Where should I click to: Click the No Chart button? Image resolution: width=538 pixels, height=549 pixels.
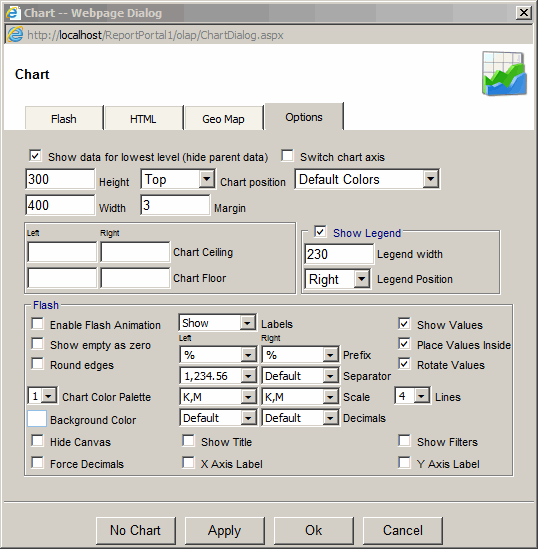click(x=135, y=530)
